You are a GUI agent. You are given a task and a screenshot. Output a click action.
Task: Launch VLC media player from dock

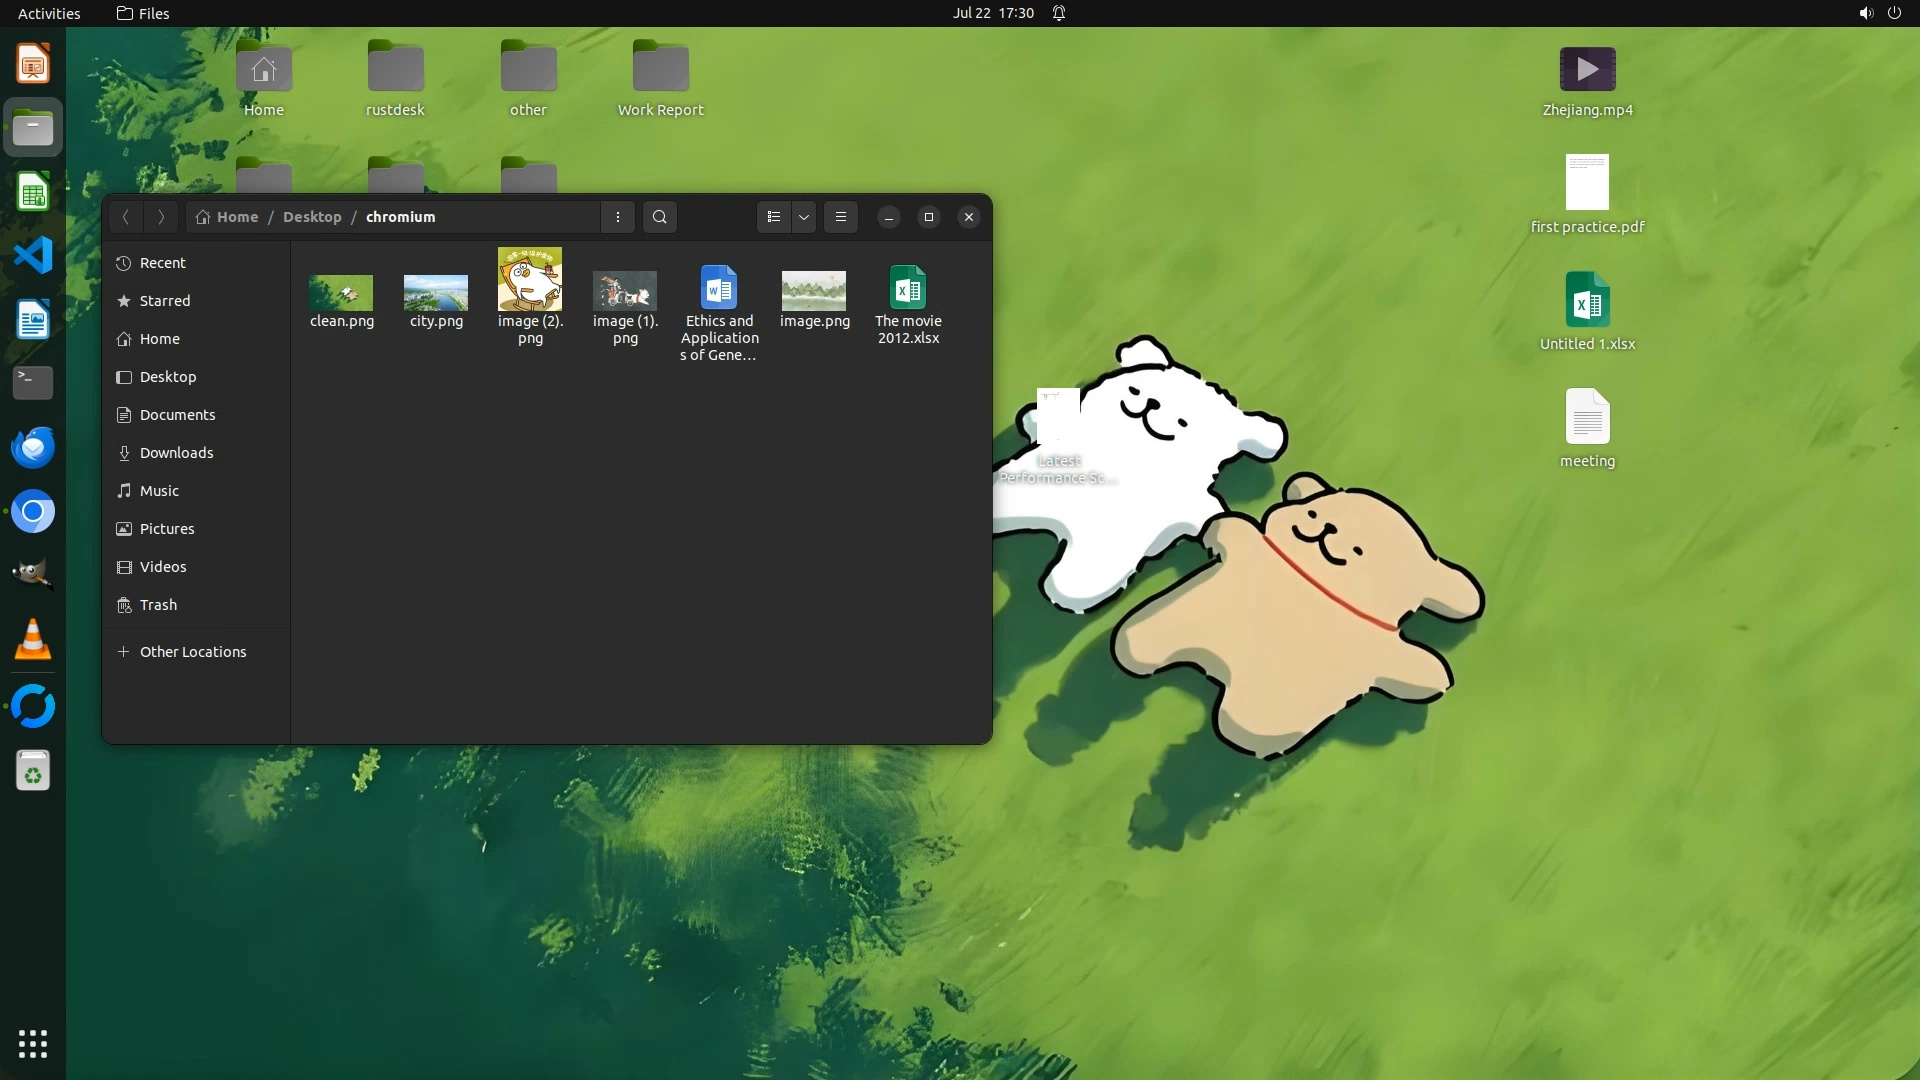33,640
